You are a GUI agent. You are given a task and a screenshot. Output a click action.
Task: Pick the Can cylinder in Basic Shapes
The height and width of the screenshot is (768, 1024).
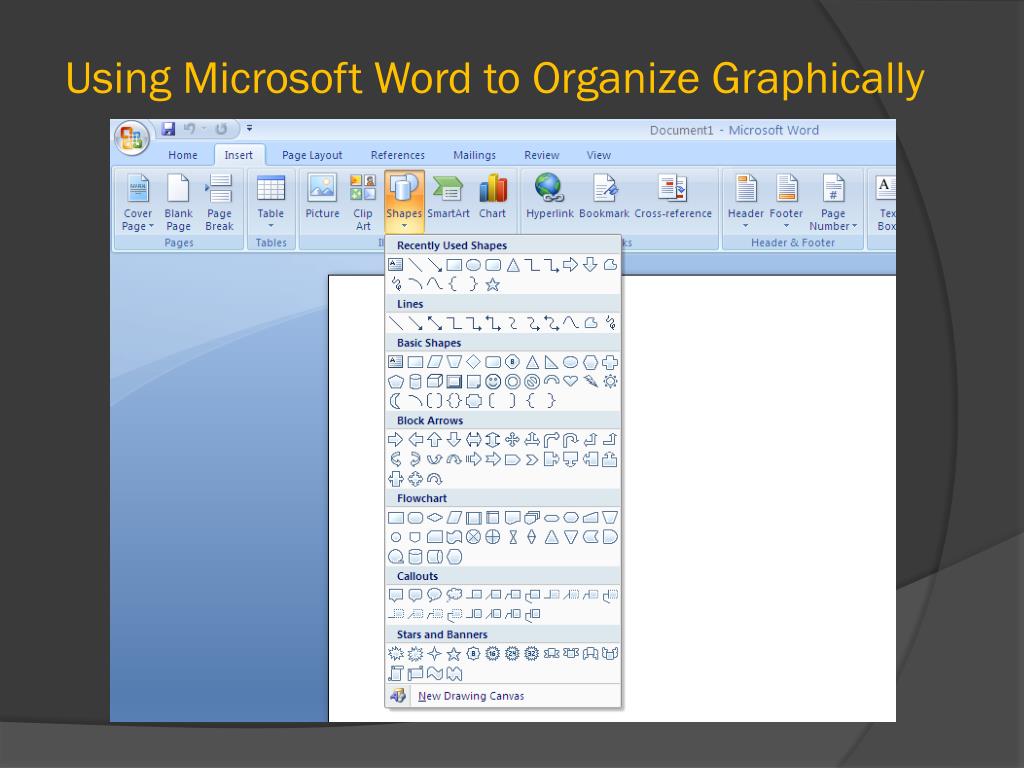(x=415, y=381)
